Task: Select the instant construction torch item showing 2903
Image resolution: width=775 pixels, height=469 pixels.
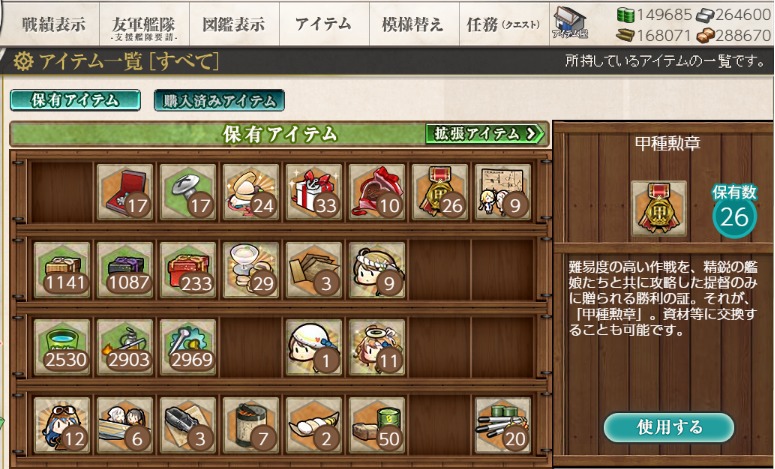Action: (x=125, y=347)
